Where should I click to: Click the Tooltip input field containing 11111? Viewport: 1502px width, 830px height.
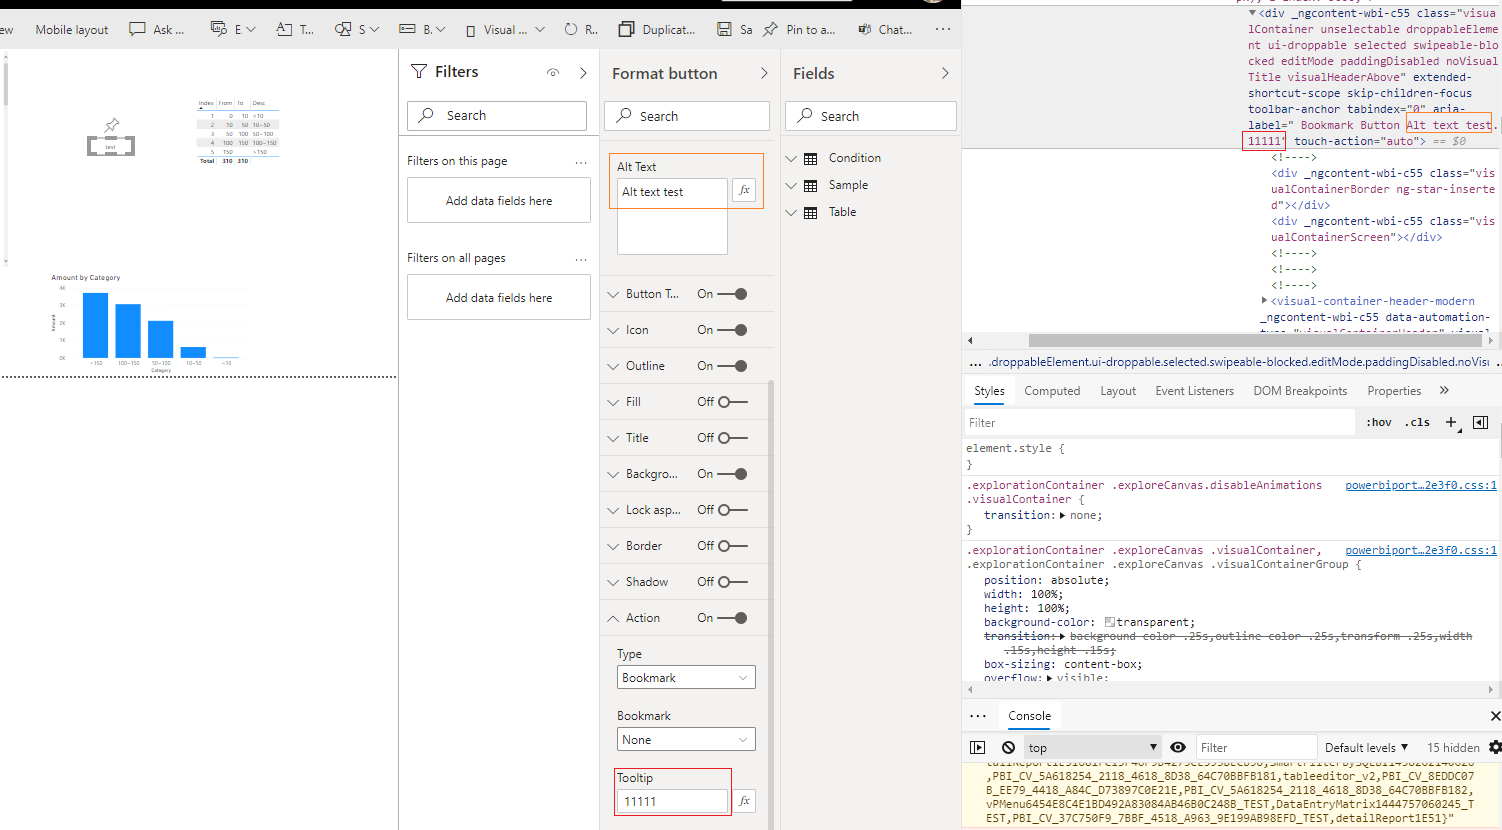click(x=672, y=801)
